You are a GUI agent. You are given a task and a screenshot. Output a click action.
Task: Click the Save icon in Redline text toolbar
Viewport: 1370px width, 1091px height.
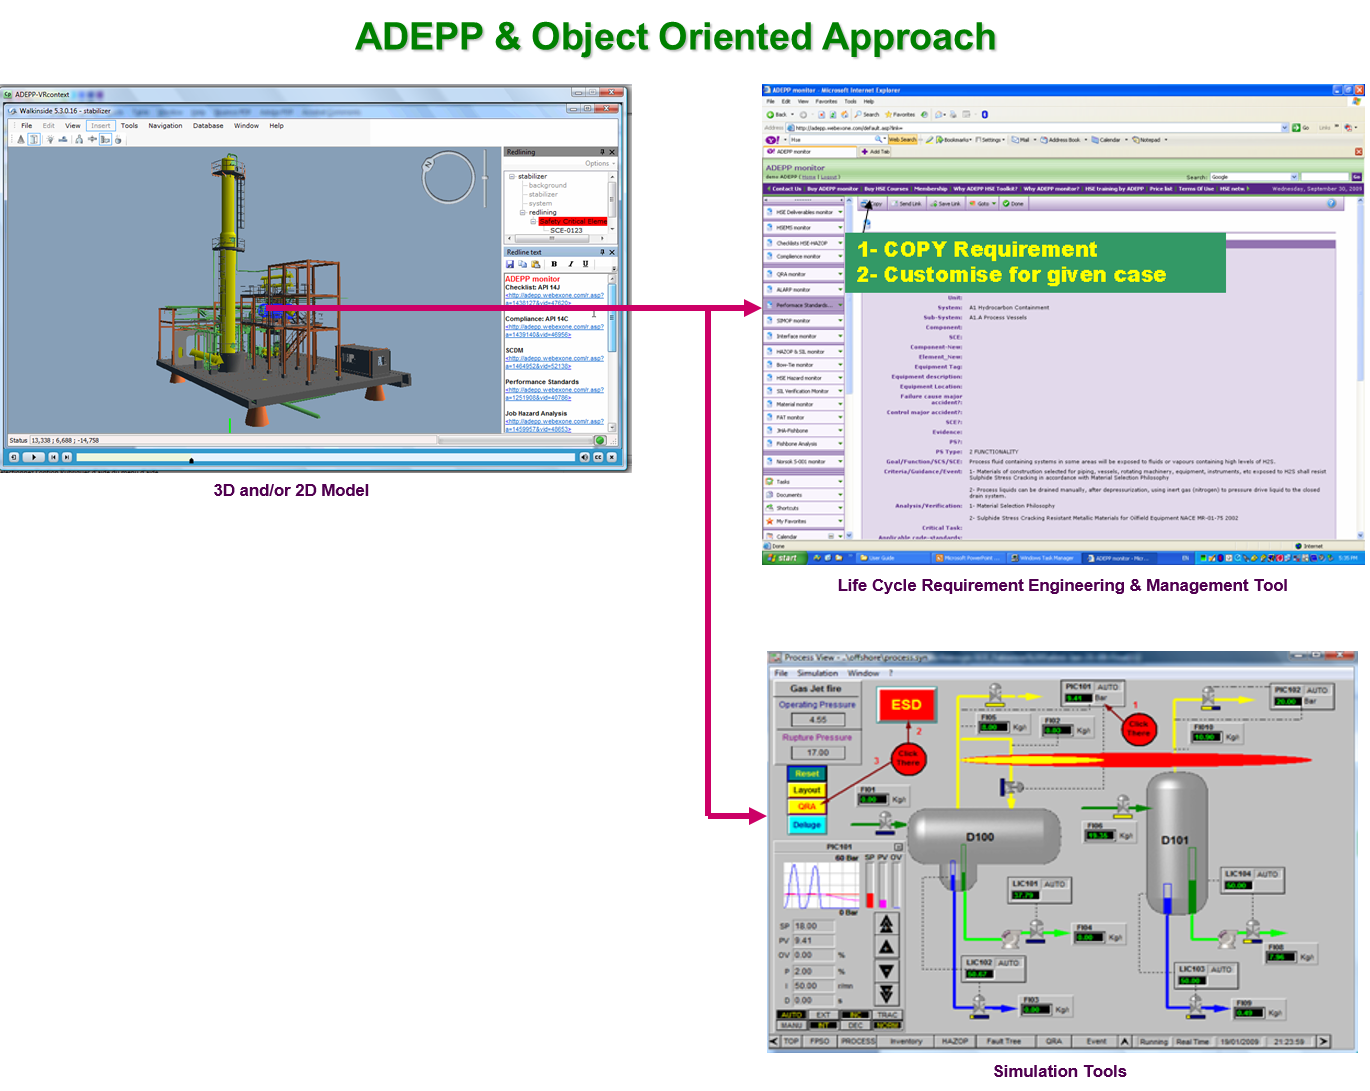point(510,264)
